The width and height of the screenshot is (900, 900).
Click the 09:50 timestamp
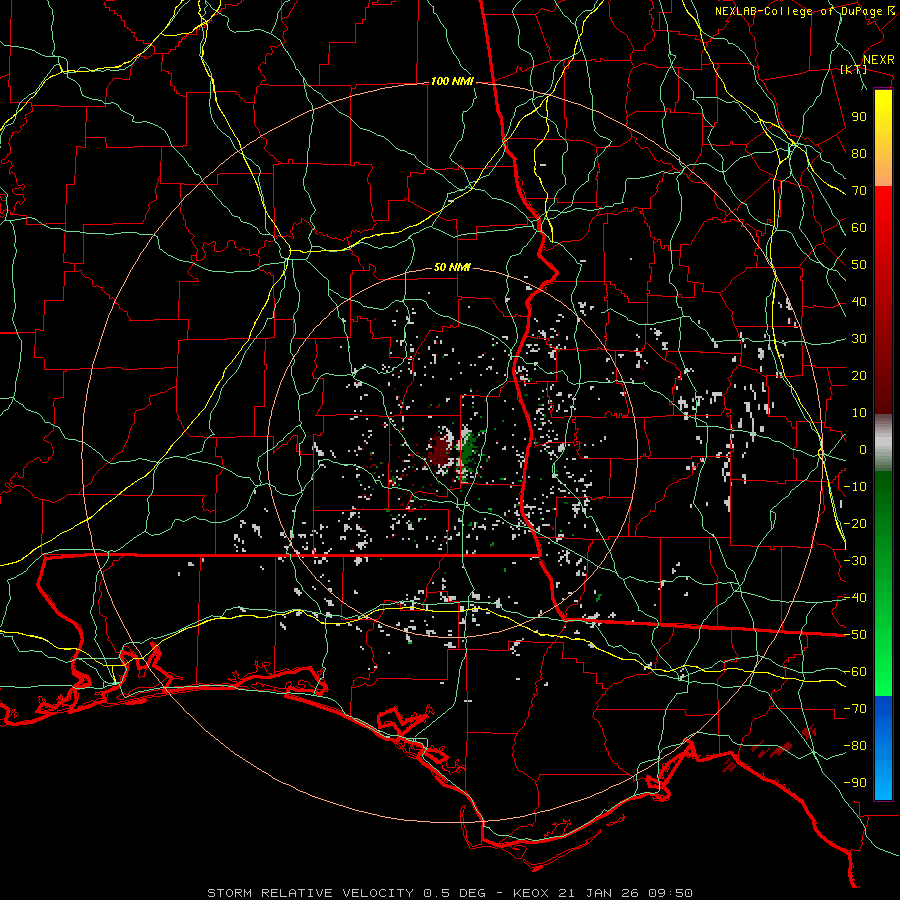668,893
